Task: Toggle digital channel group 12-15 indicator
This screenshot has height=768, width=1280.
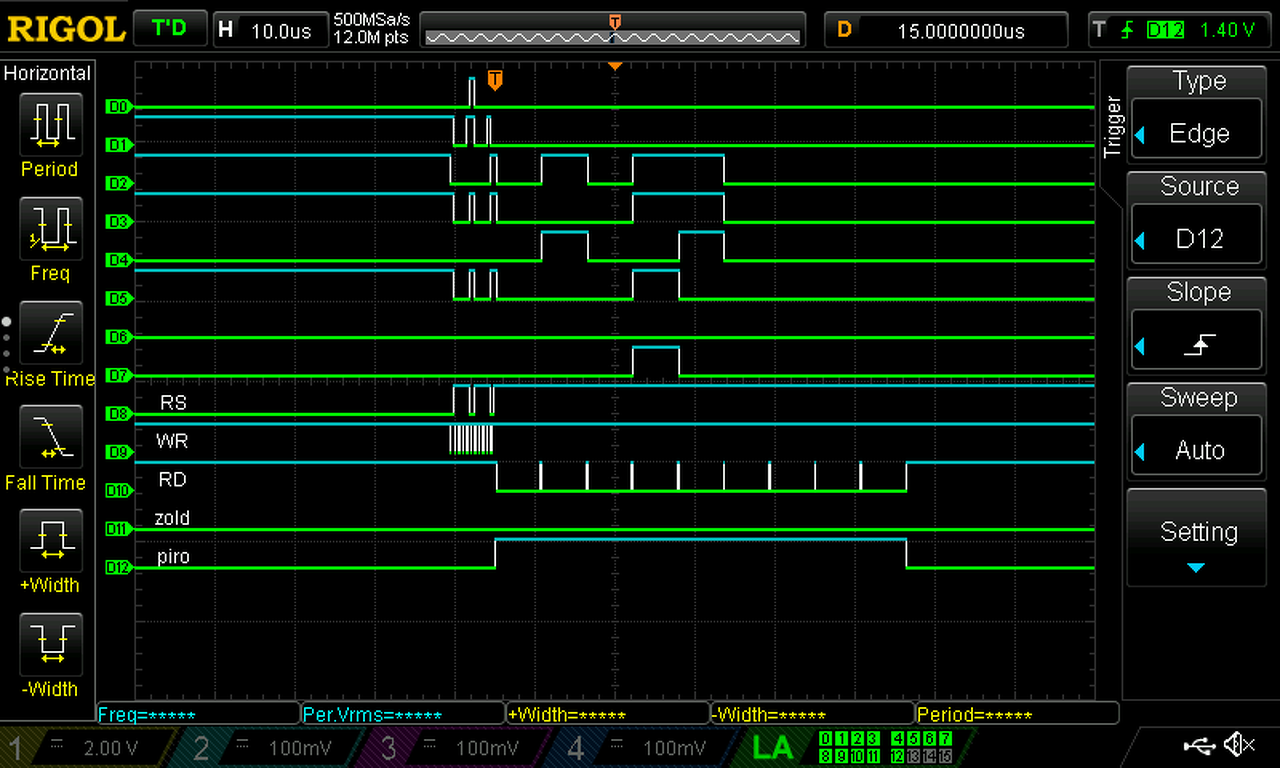Action: tap(922, 755)
